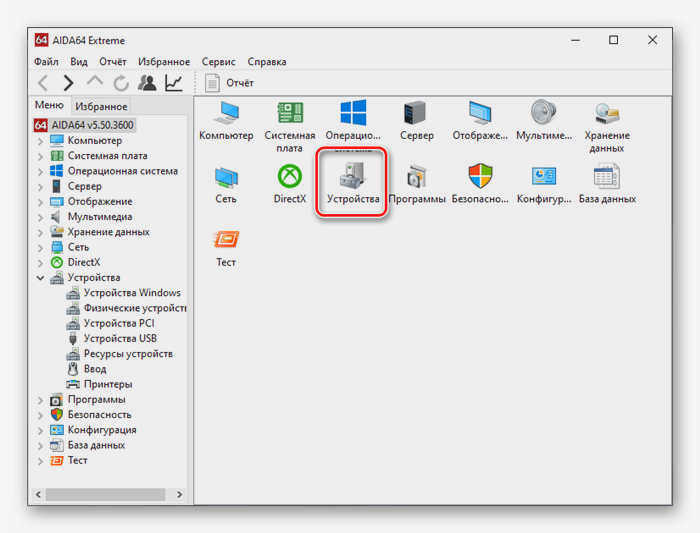700x533 pixels.
Task: Click the sidebar scrollbar left arrow
Action: (x=38, y=494)
